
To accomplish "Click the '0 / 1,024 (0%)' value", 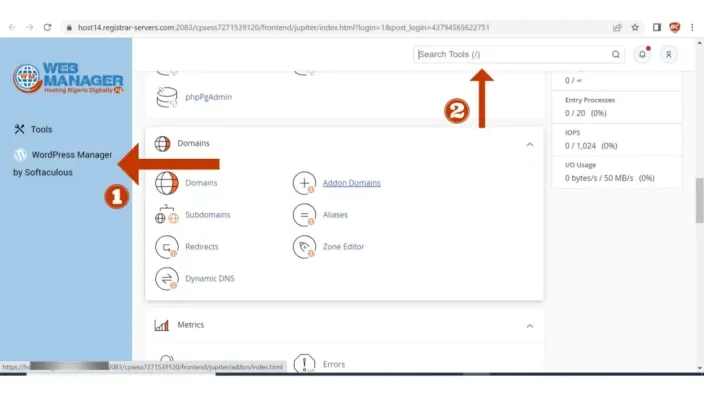I will (x=591, y=146).
